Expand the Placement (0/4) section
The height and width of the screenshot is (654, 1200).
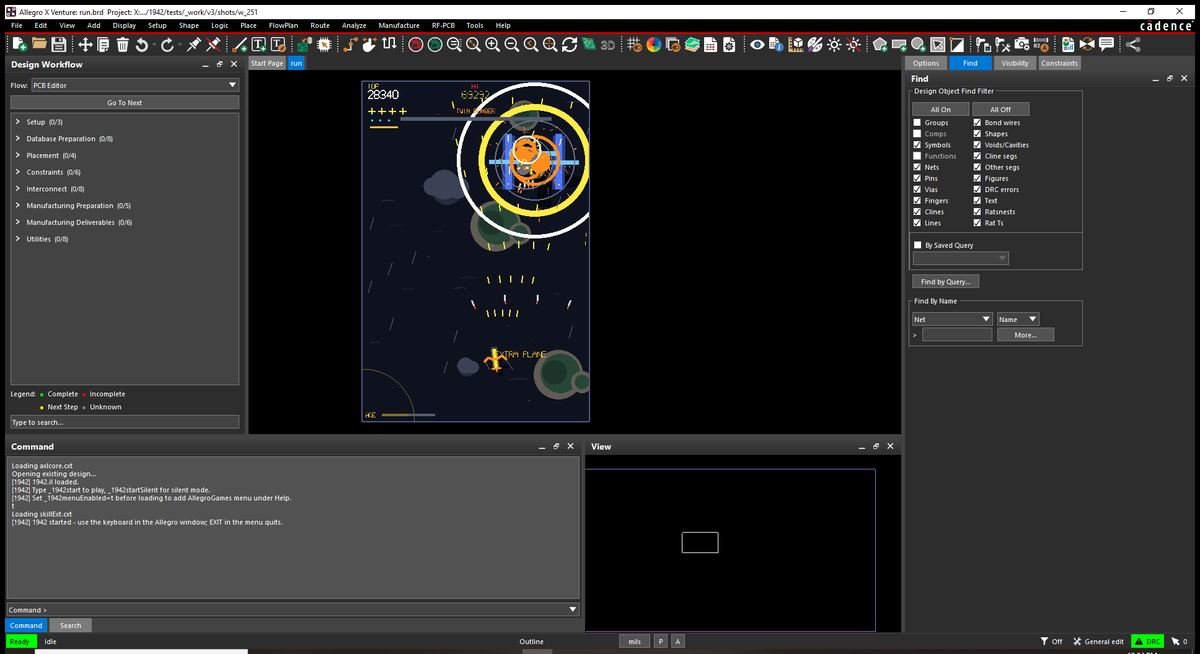pyautogui.click(x=18, y=155)
